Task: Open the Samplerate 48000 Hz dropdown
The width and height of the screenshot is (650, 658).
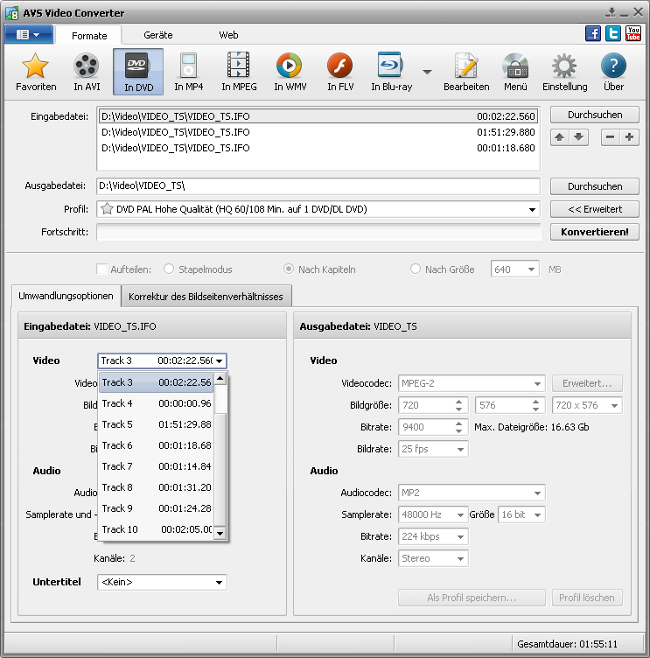Action: point(433,514)
